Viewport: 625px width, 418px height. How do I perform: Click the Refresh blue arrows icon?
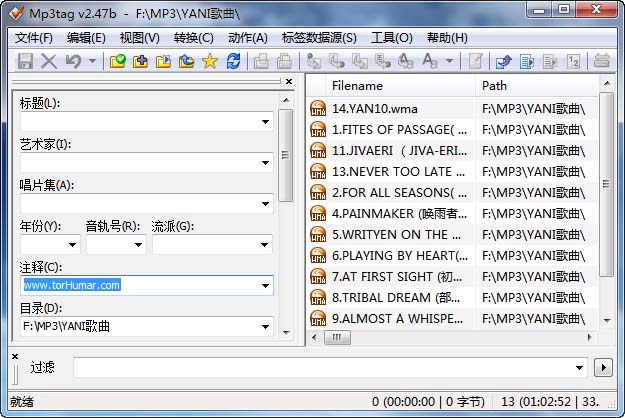click(233, 61)
